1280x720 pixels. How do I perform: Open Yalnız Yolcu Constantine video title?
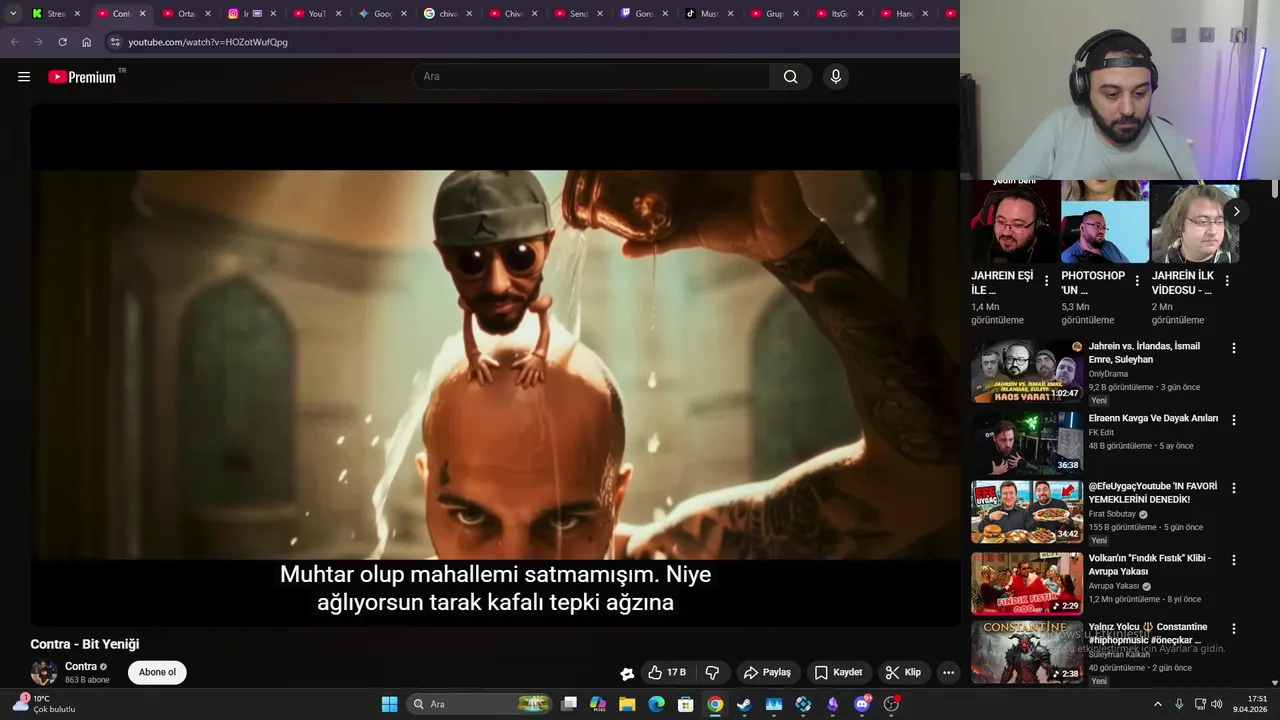pyautogui.click(x=1148, y=633)
